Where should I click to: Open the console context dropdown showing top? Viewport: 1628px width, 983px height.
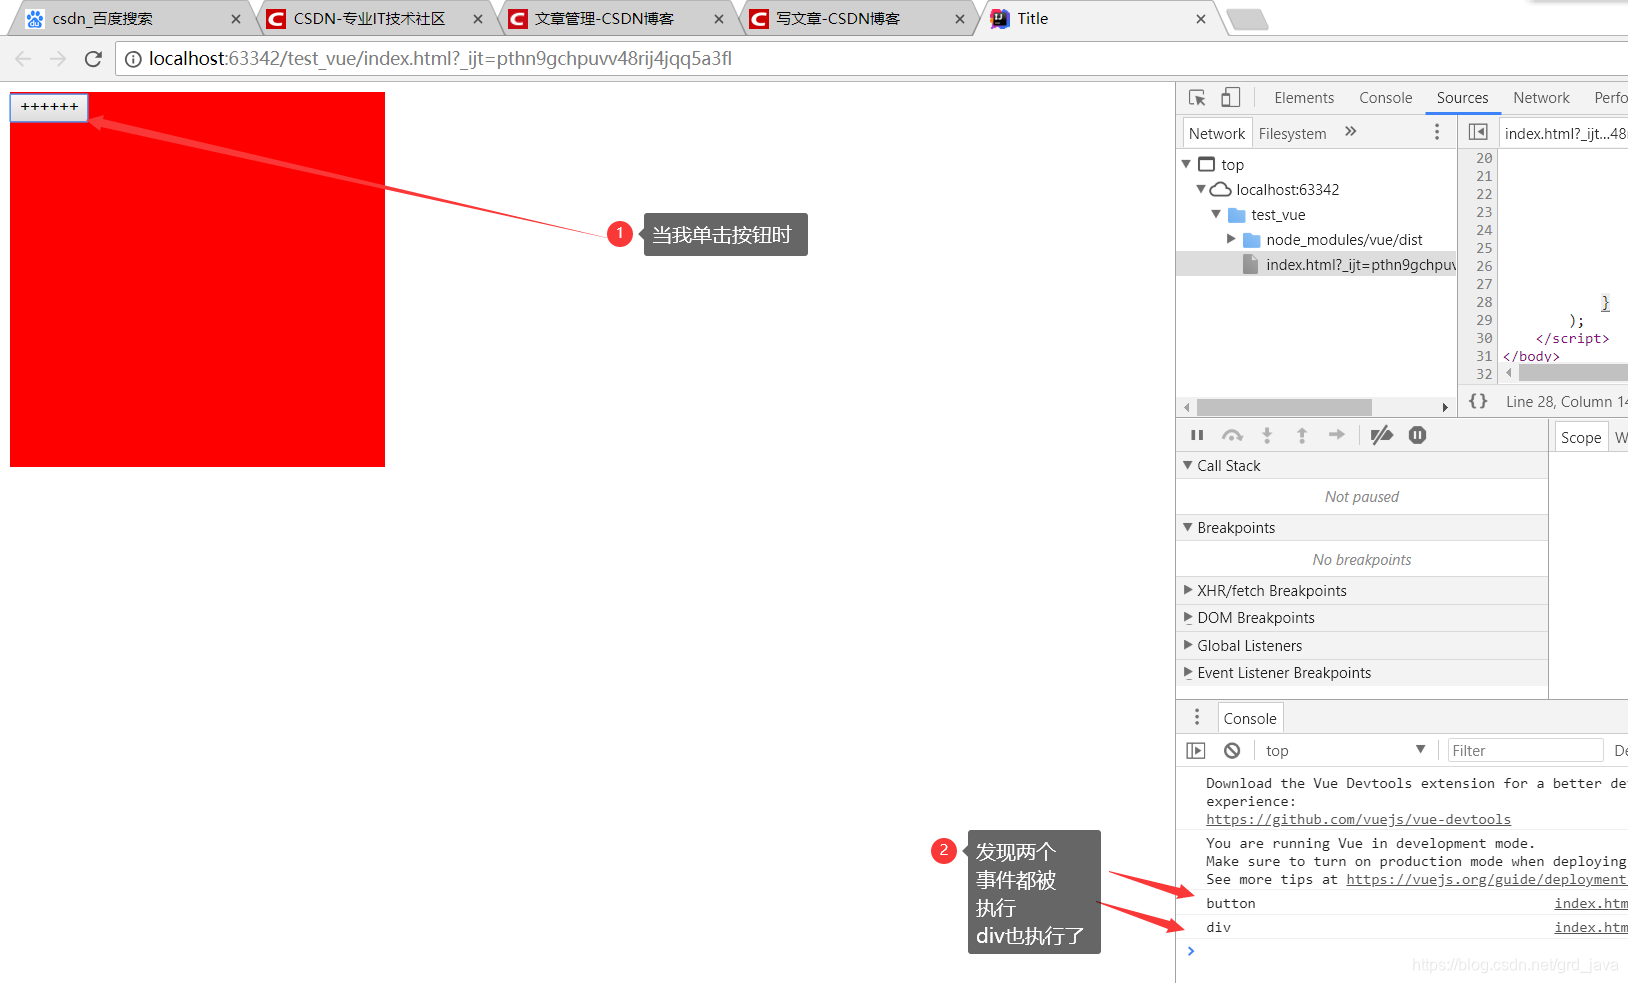[1345, 750]
